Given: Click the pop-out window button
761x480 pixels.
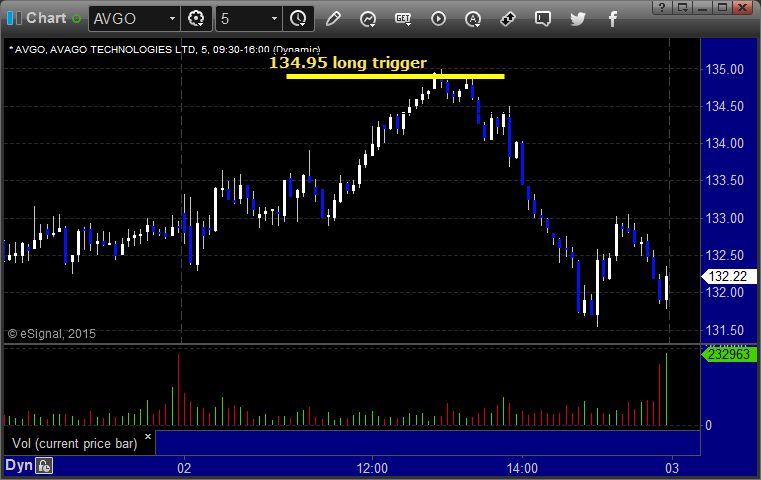Looking at the screenshot, I should pos(682,7).
